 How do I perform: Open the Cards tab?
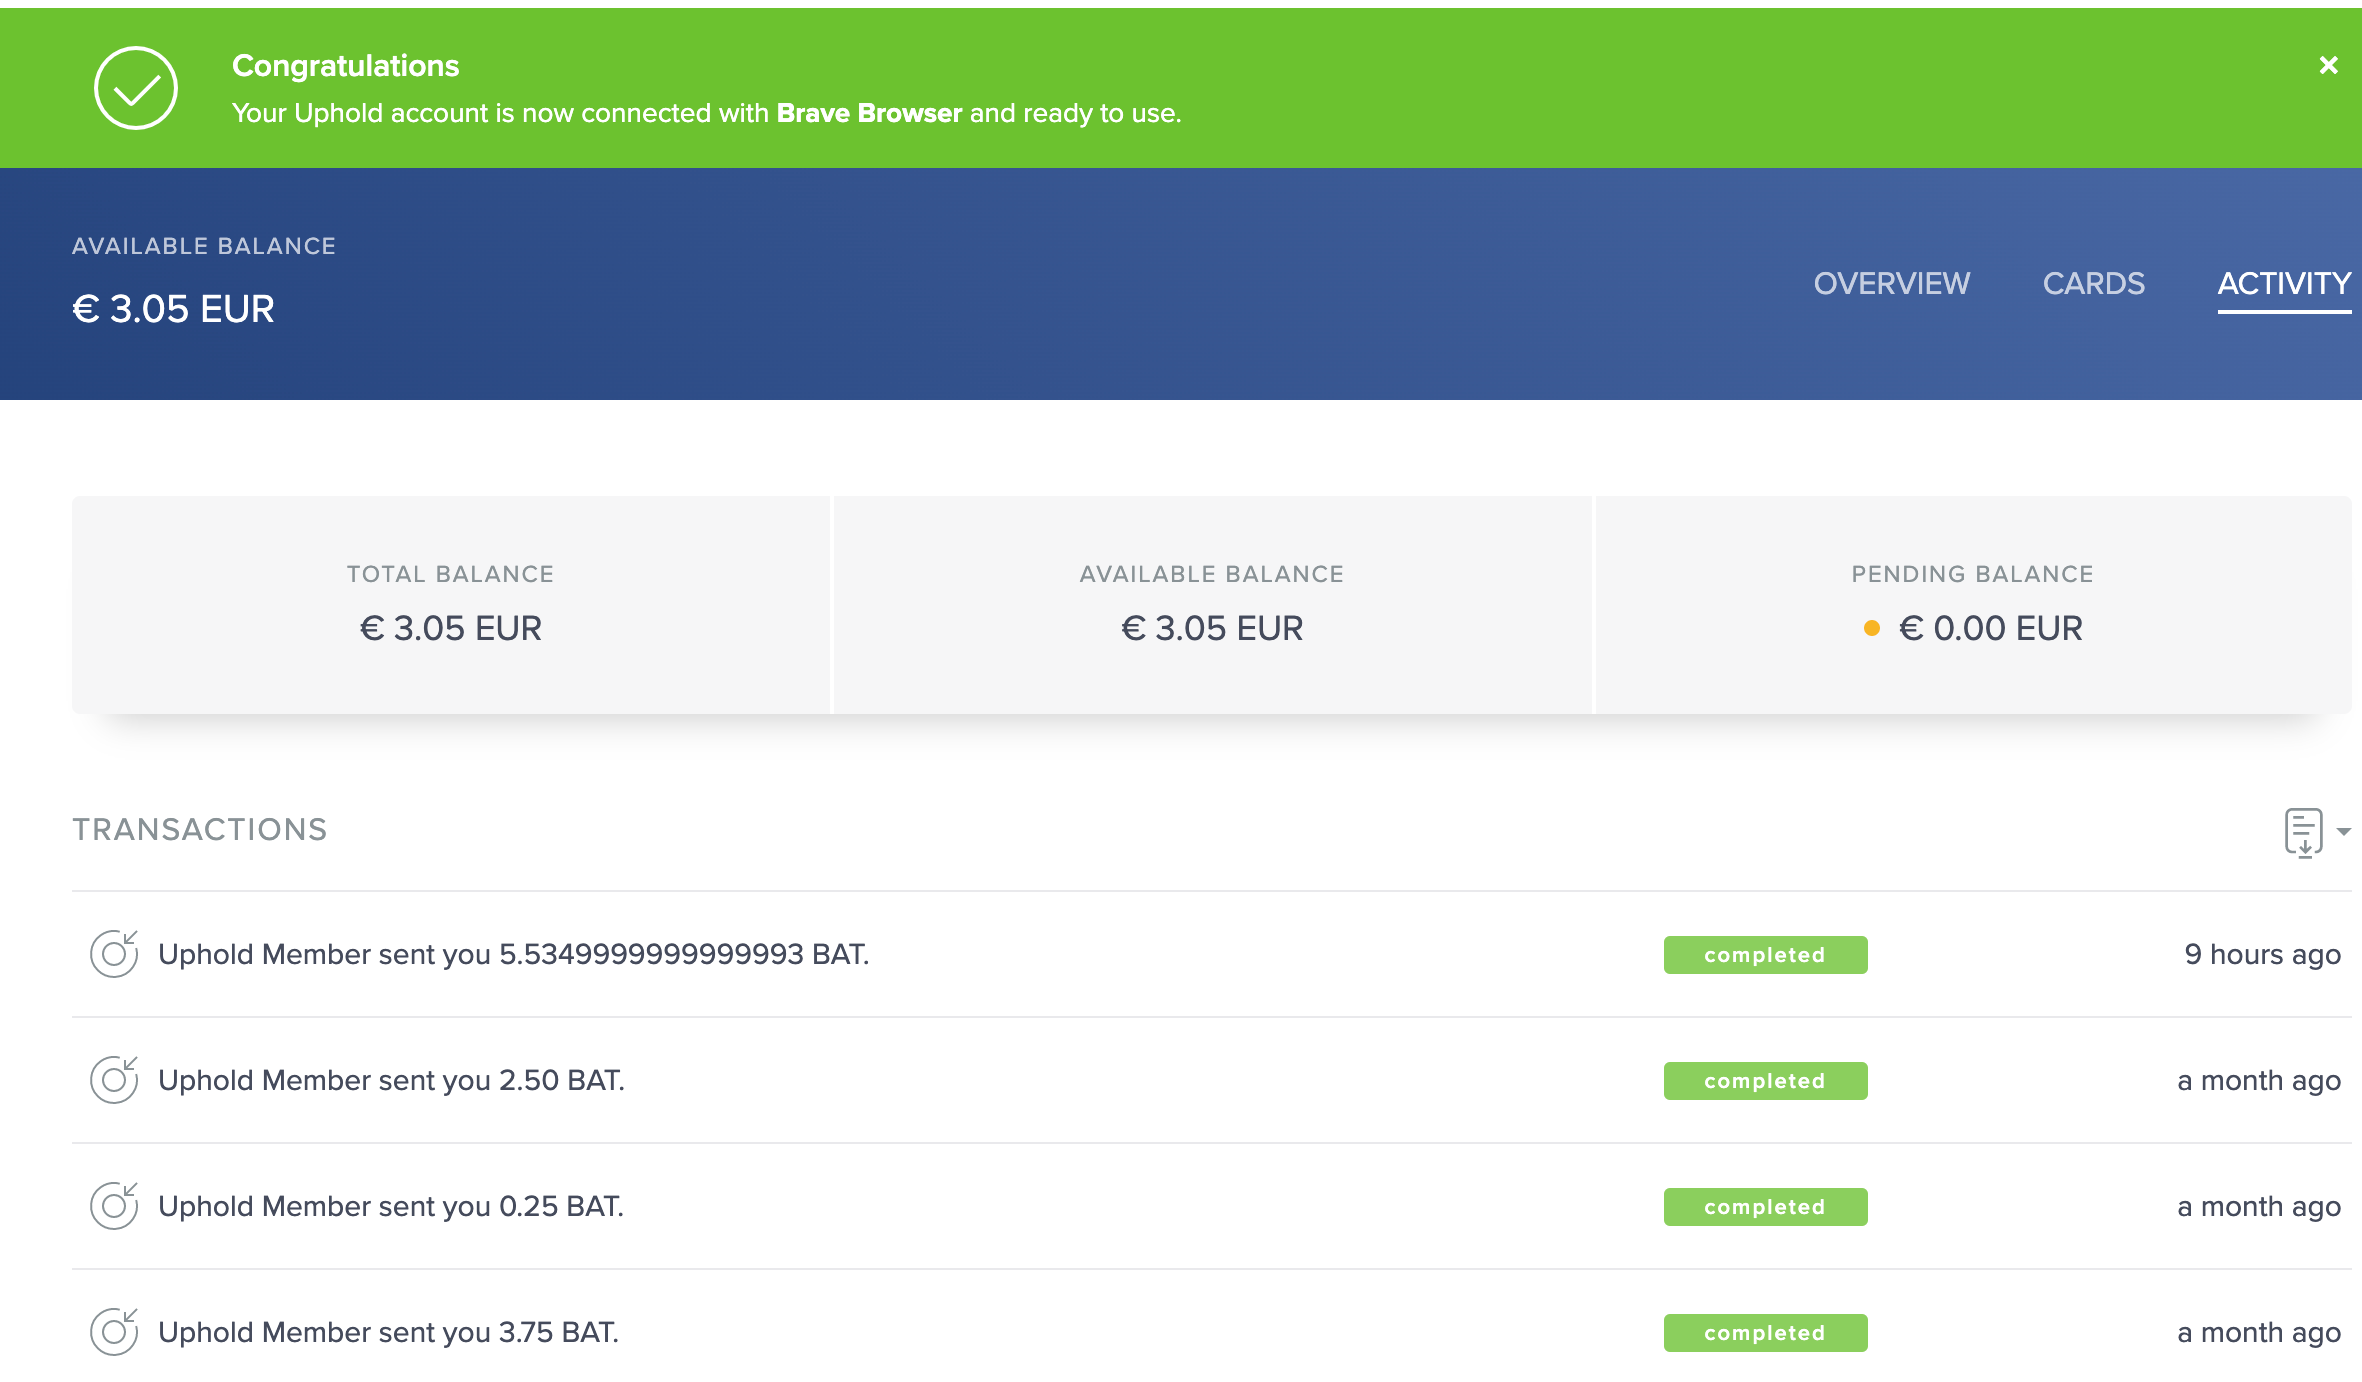tap(2093, 284)
